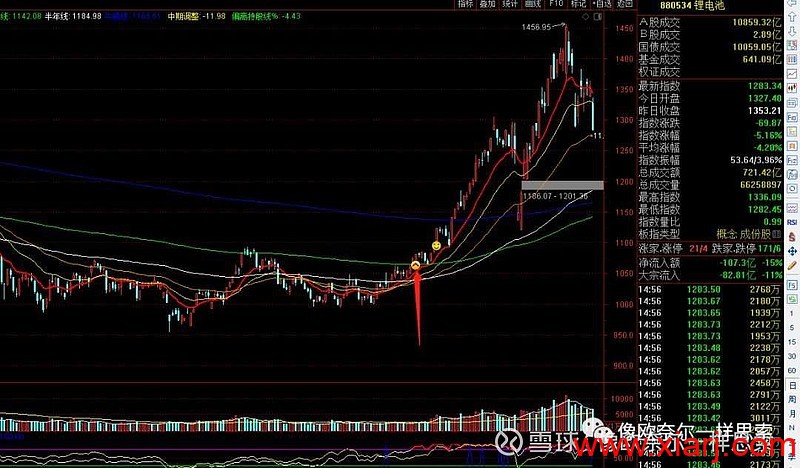Image resolution: width=800 pixels, height=468 pixels.
Task: Click the 净流入额 -107.3亿 row
Action: click(710, 263)
